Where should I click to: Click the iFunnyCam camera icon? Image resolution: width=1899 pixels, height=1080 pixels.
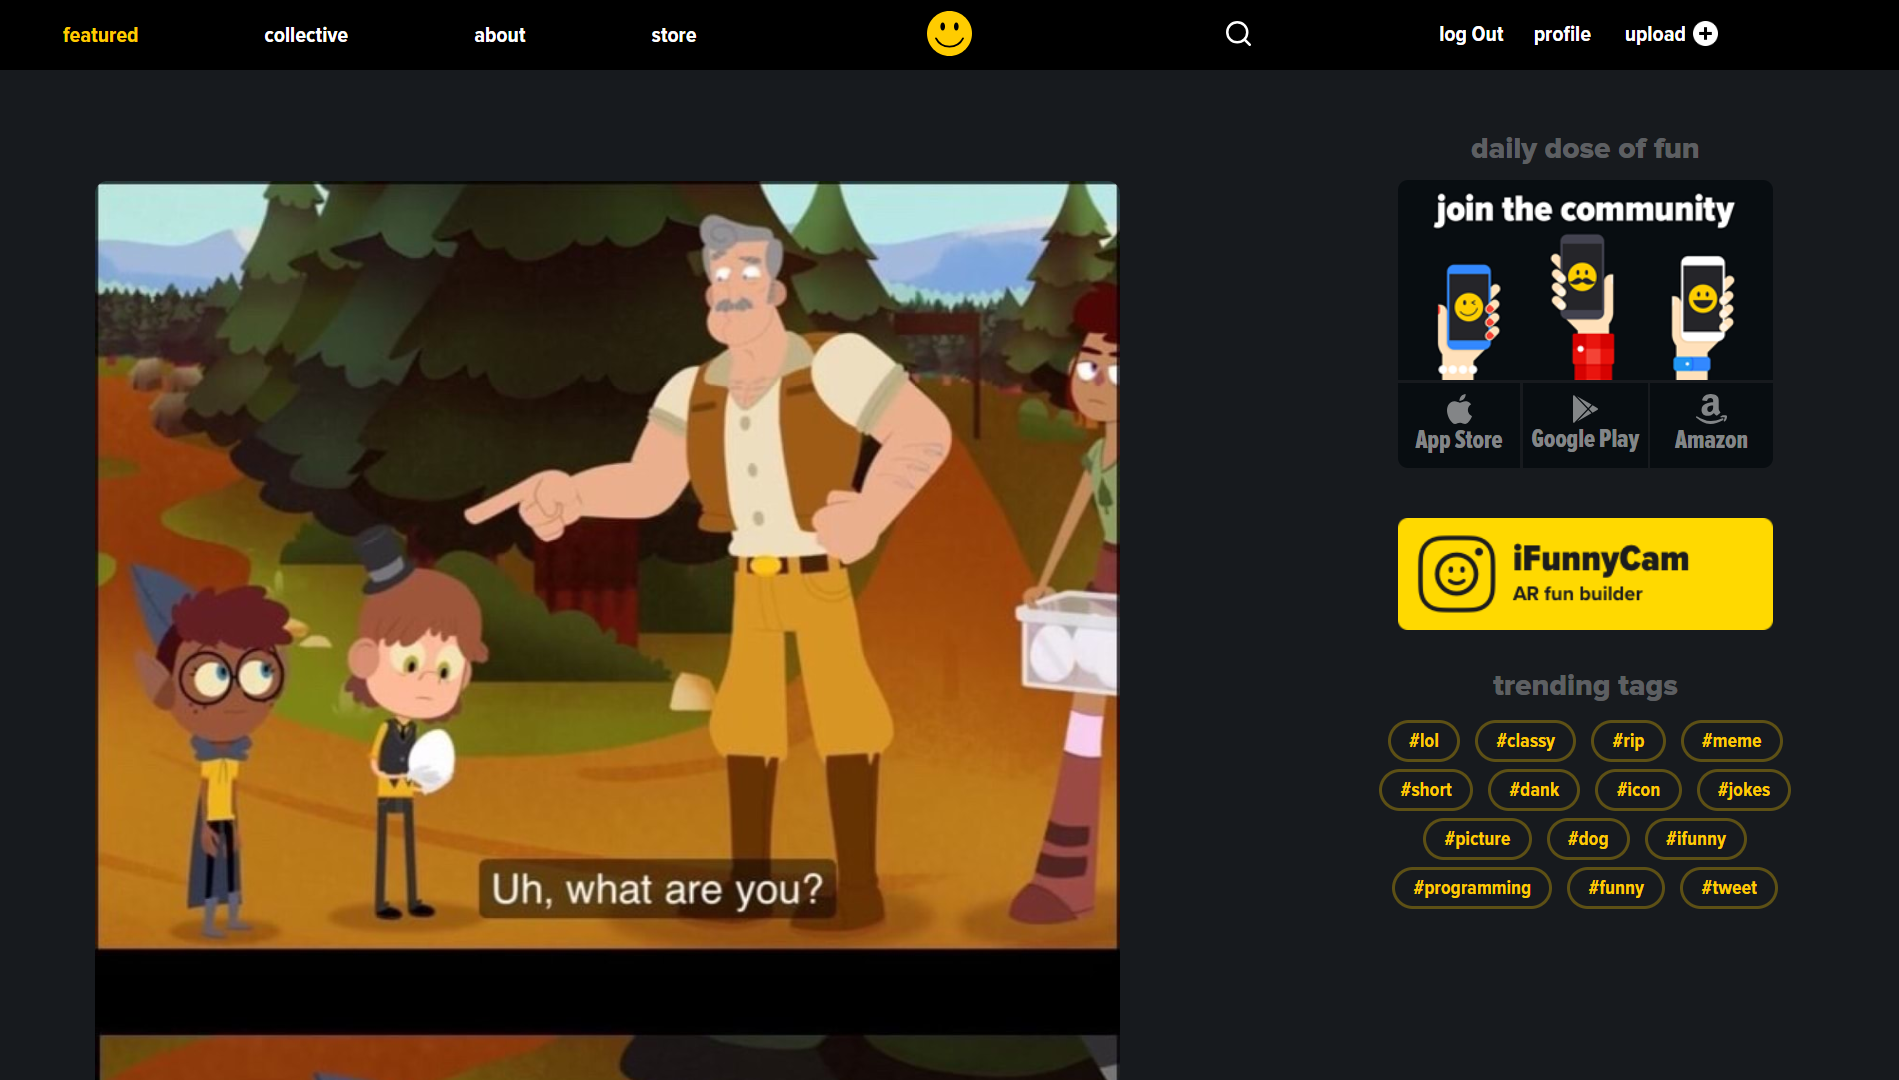point(1456,574)
